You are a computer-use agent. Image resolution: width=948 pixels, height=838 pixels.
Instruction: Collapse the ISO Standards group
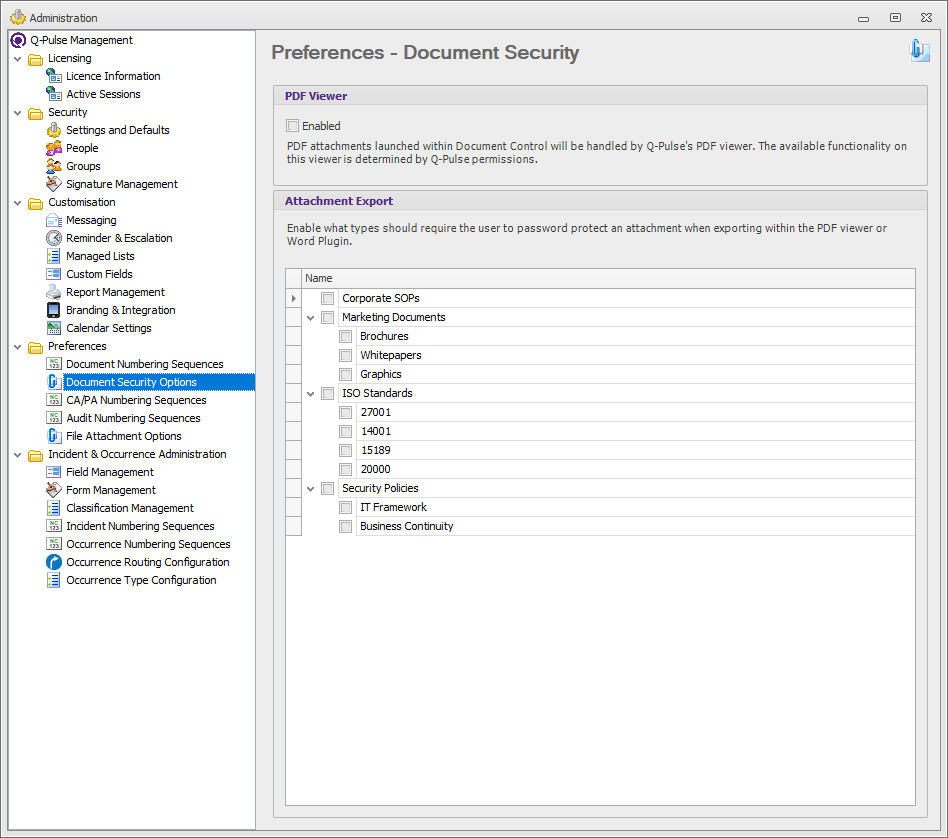click(311, 394)
